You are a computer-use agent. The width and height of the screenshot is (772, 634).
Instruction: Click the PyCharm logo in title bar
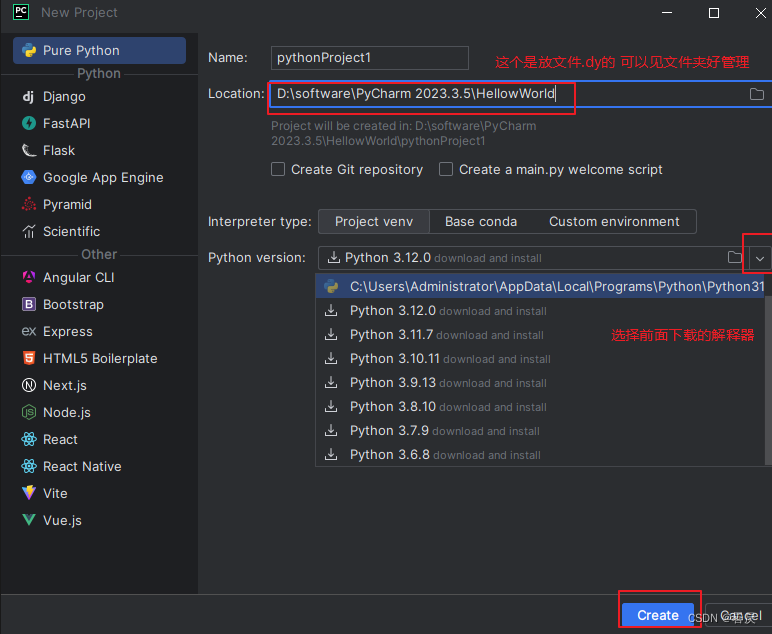pos(21,12)
